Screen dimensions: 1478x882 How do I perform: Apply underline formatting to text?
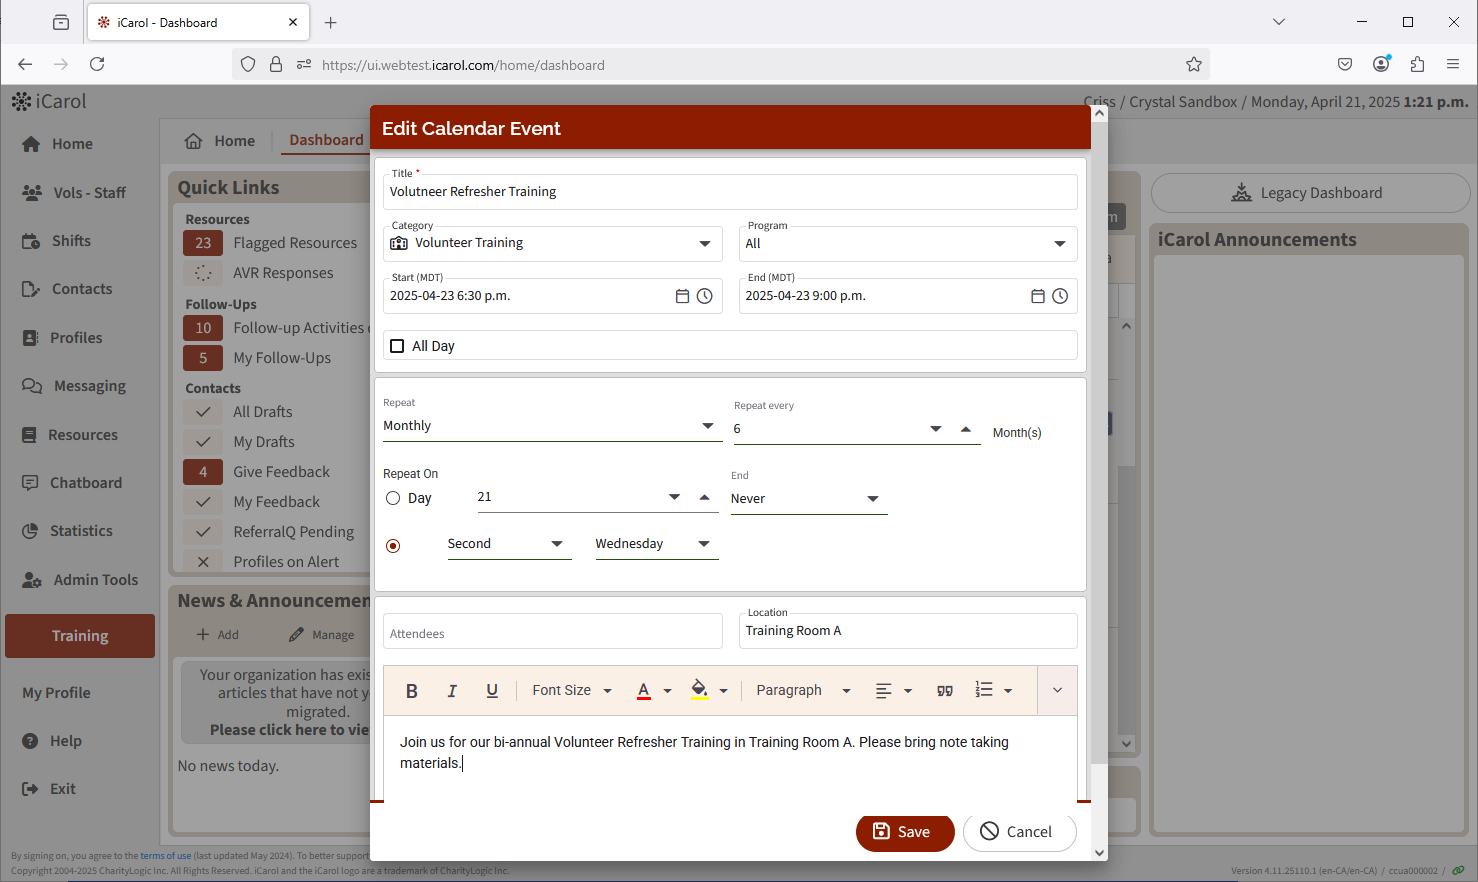[x=492, y=691]
